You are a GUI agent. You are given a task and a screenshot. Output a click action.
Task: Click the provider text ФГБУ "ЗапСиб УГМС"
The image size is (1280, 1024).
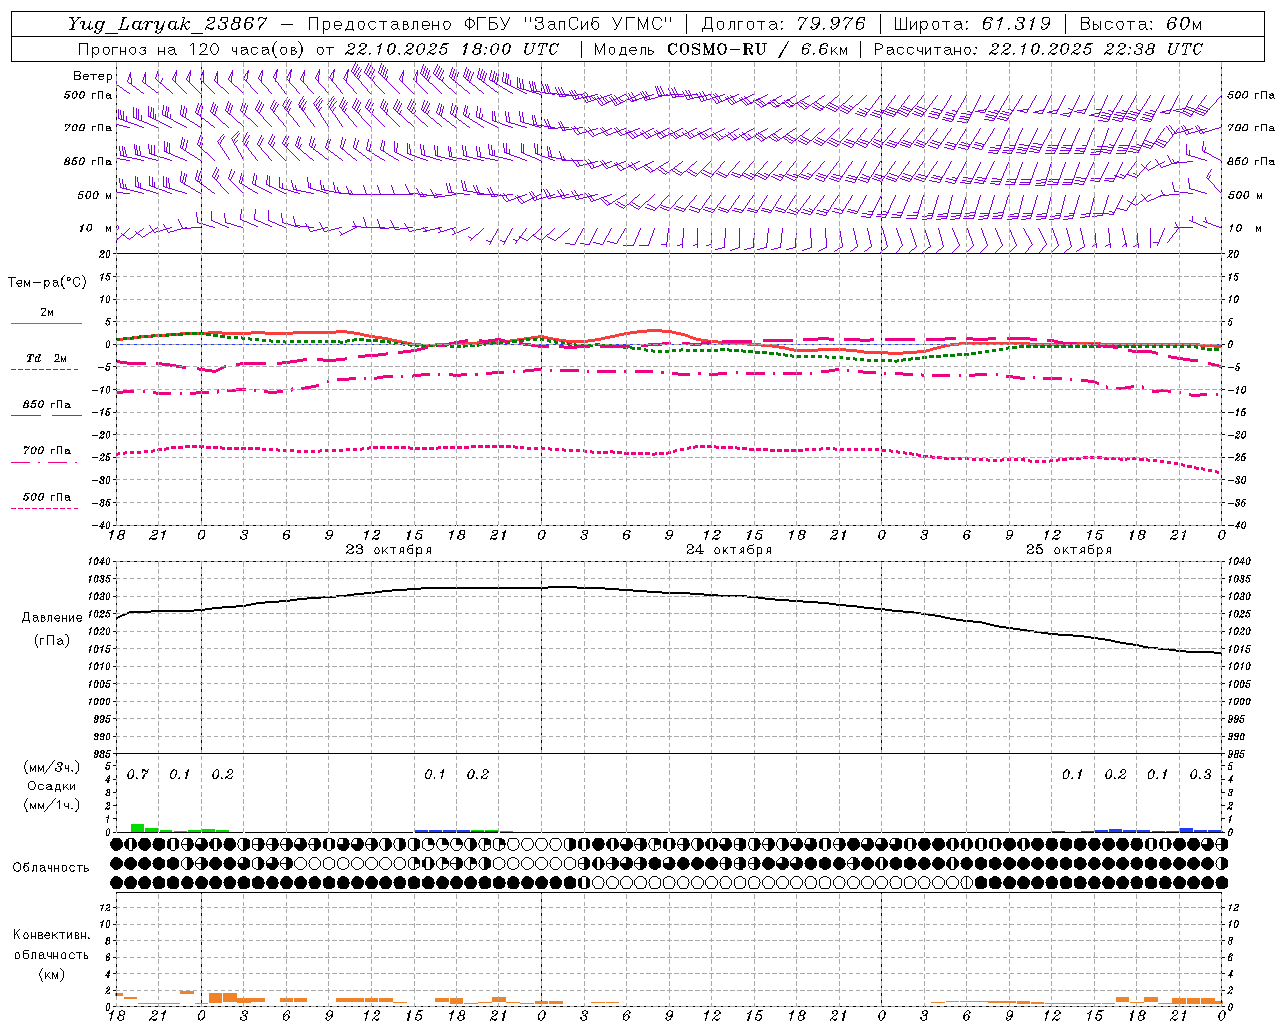tap(569, 24)
